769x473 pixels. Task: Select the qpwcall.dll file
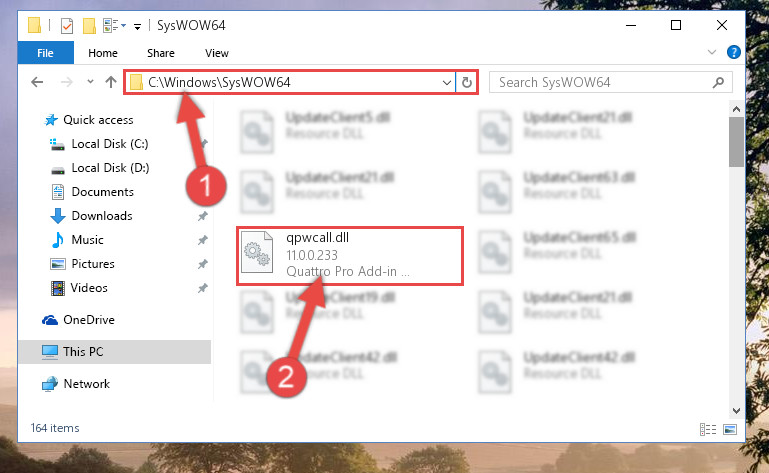coord(349,255)
